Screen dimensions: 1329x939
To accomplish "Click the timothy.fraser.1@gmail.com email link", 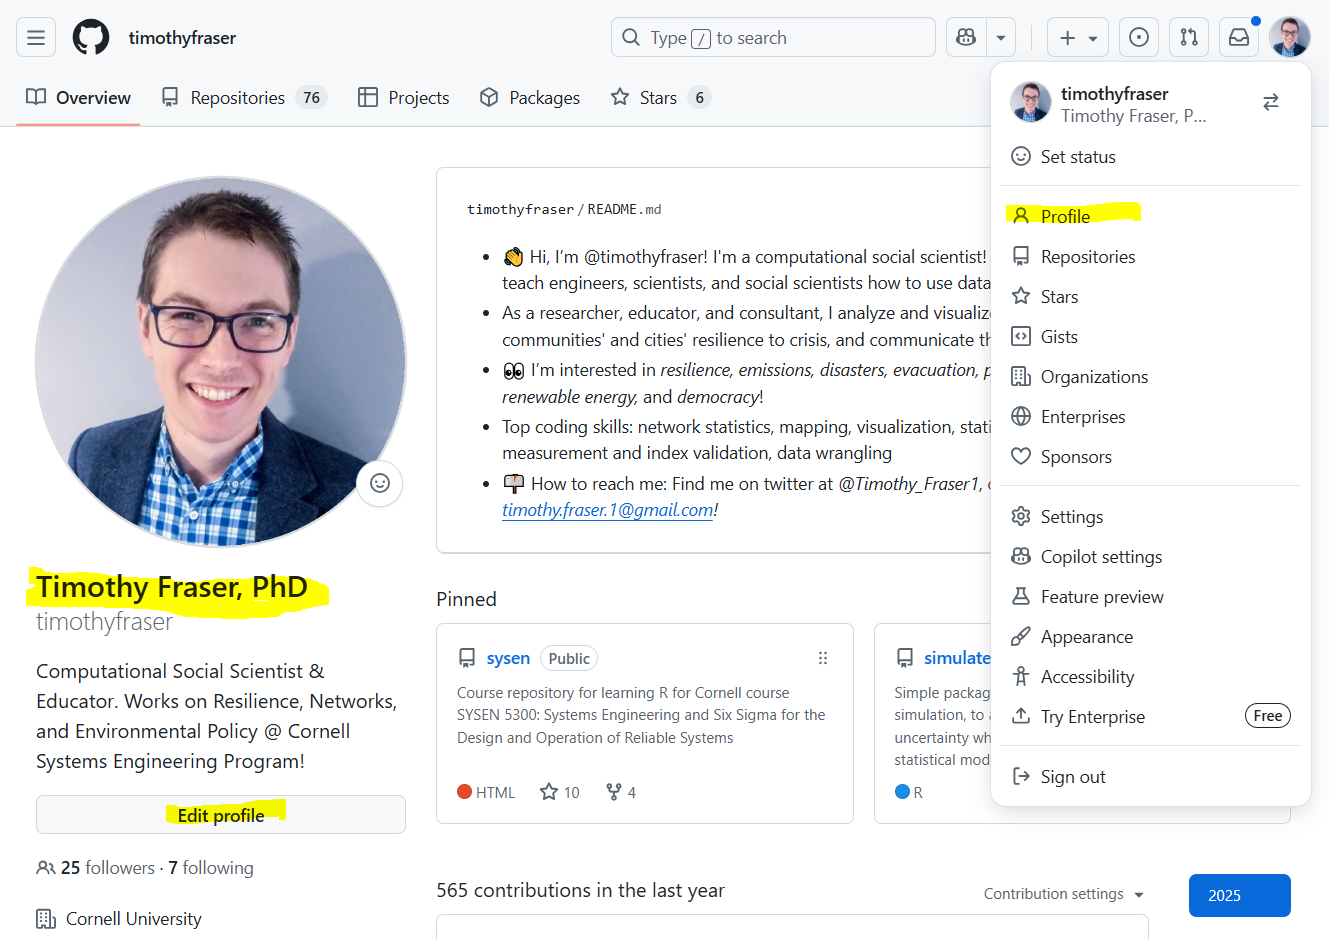I will coord(608,510).
